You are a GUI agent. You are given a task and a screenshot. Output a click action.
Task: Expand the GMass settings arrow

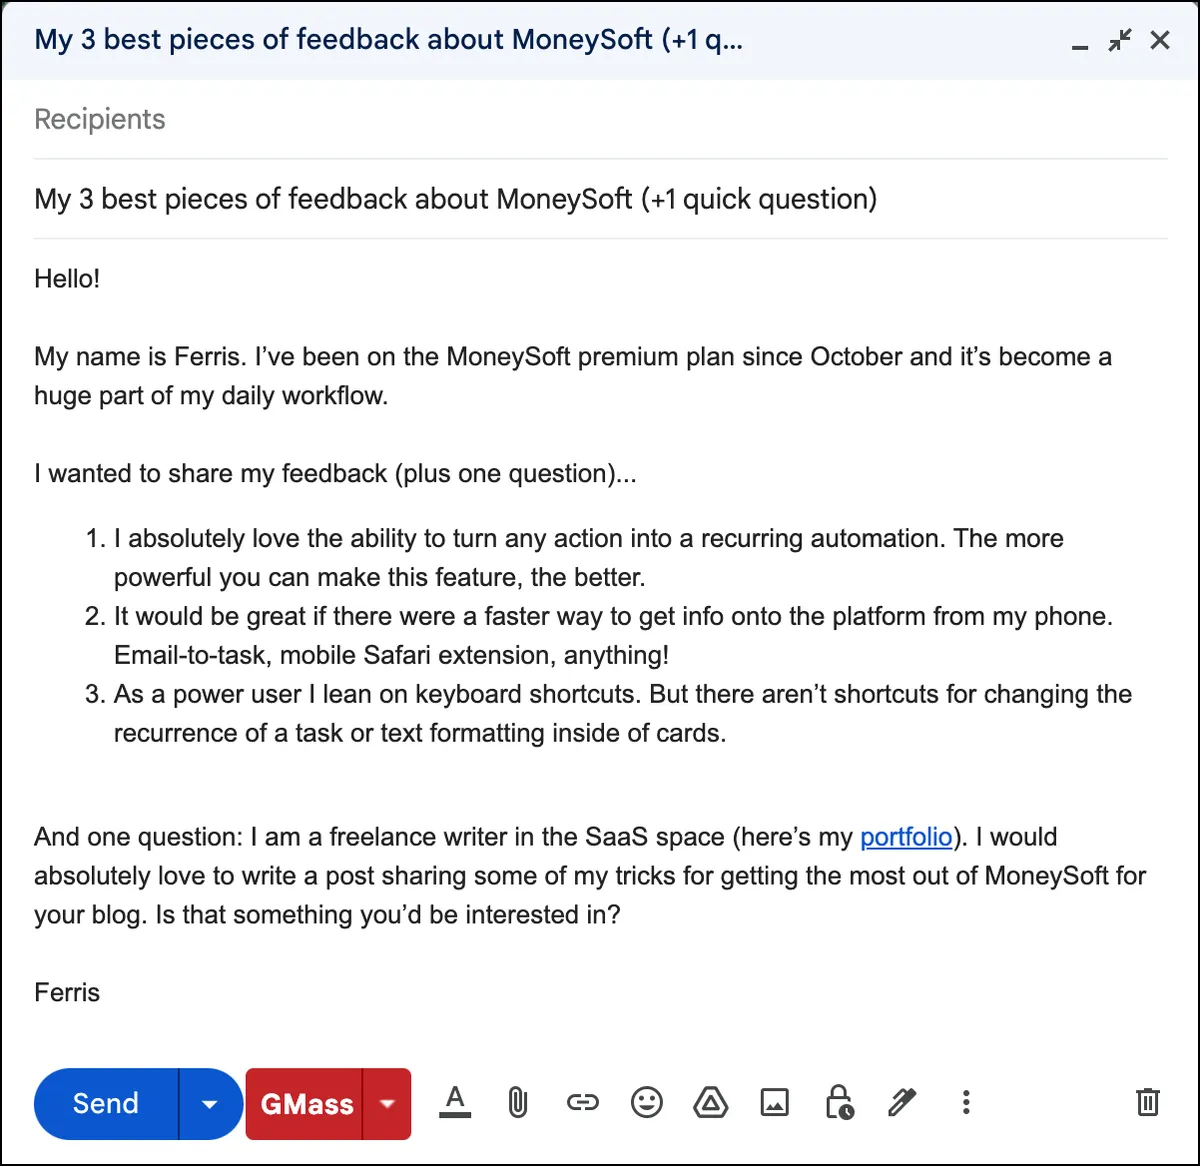click(387, 1104)
